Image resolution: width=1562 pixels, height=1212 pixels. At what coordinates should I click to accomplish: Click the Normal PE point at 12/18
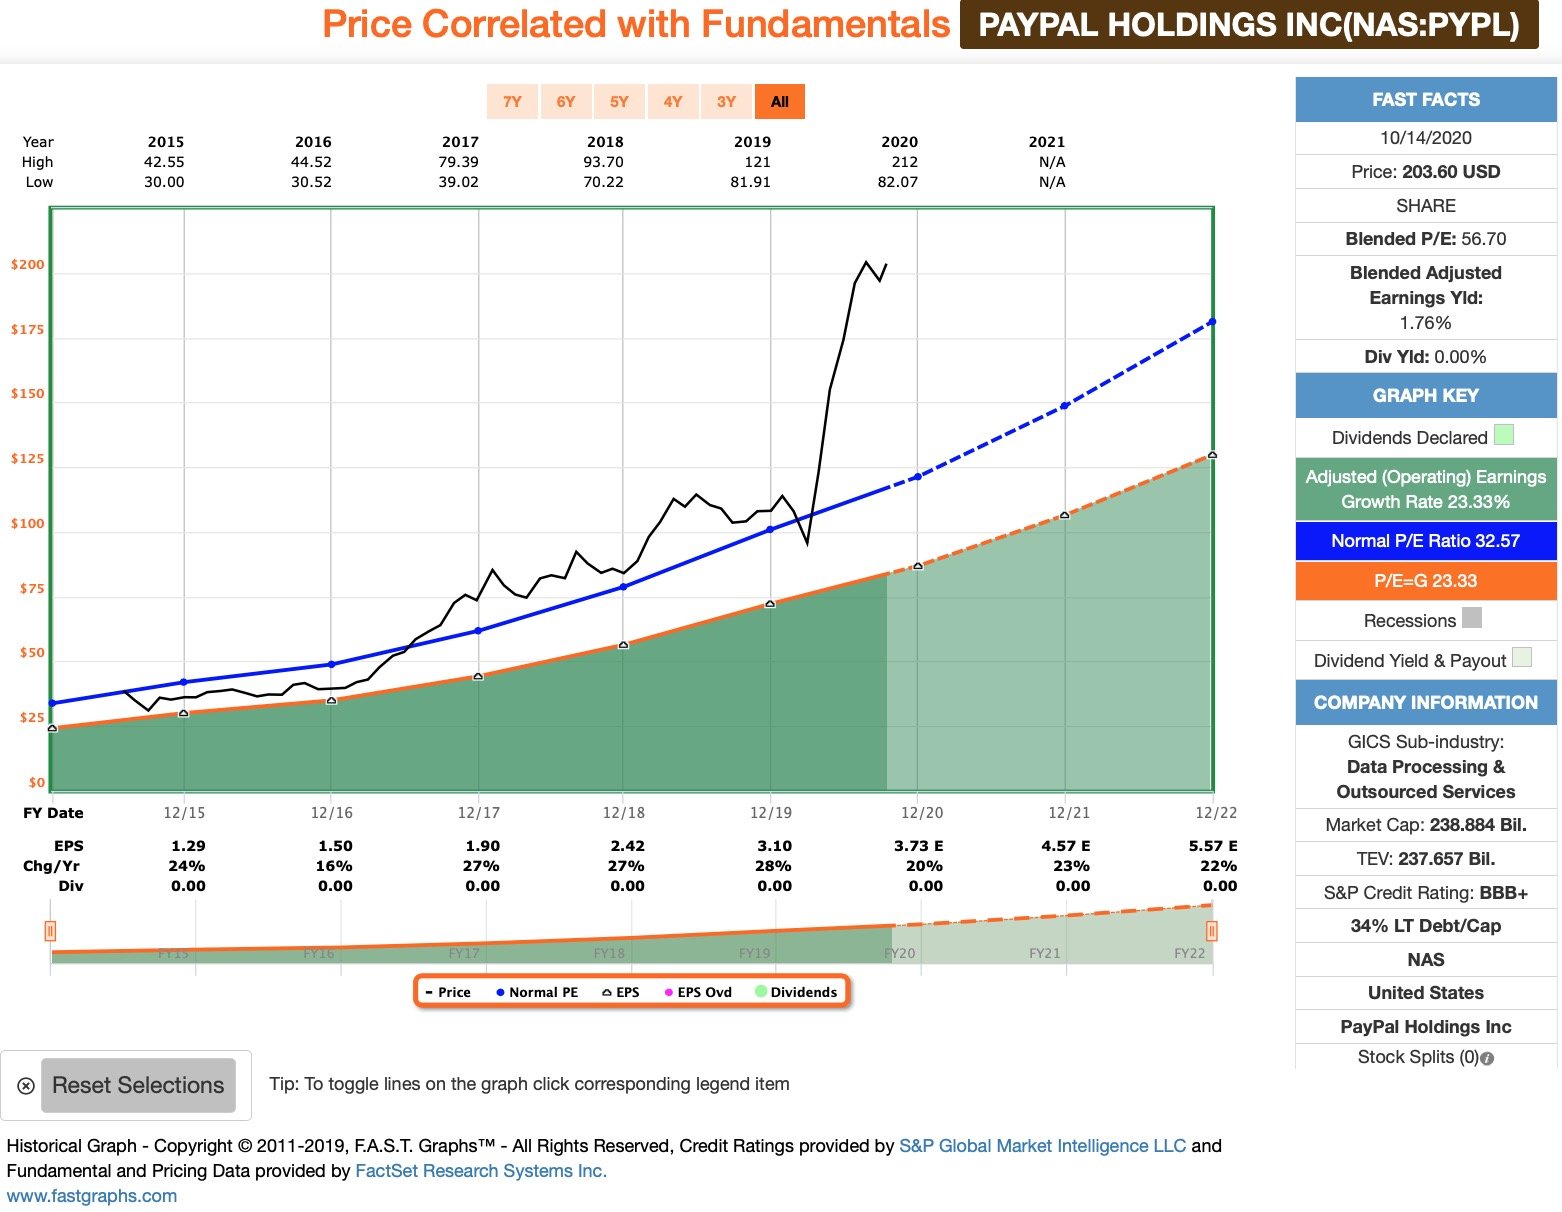(623, 587)
